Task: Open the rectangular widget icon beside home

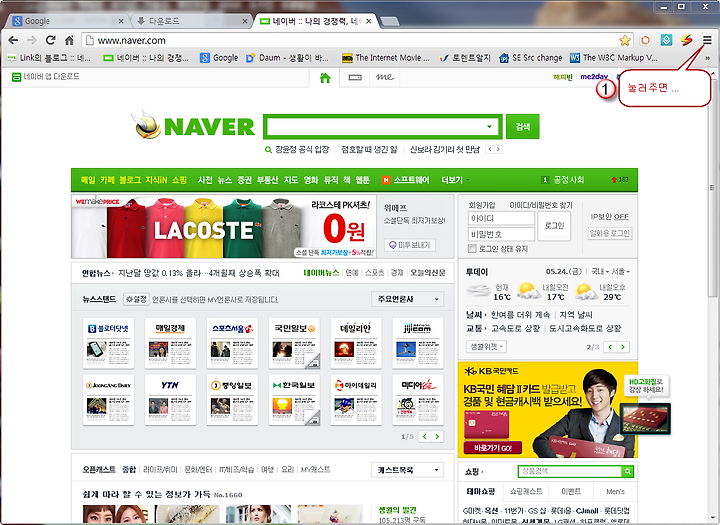Action: tap(355, 78)
